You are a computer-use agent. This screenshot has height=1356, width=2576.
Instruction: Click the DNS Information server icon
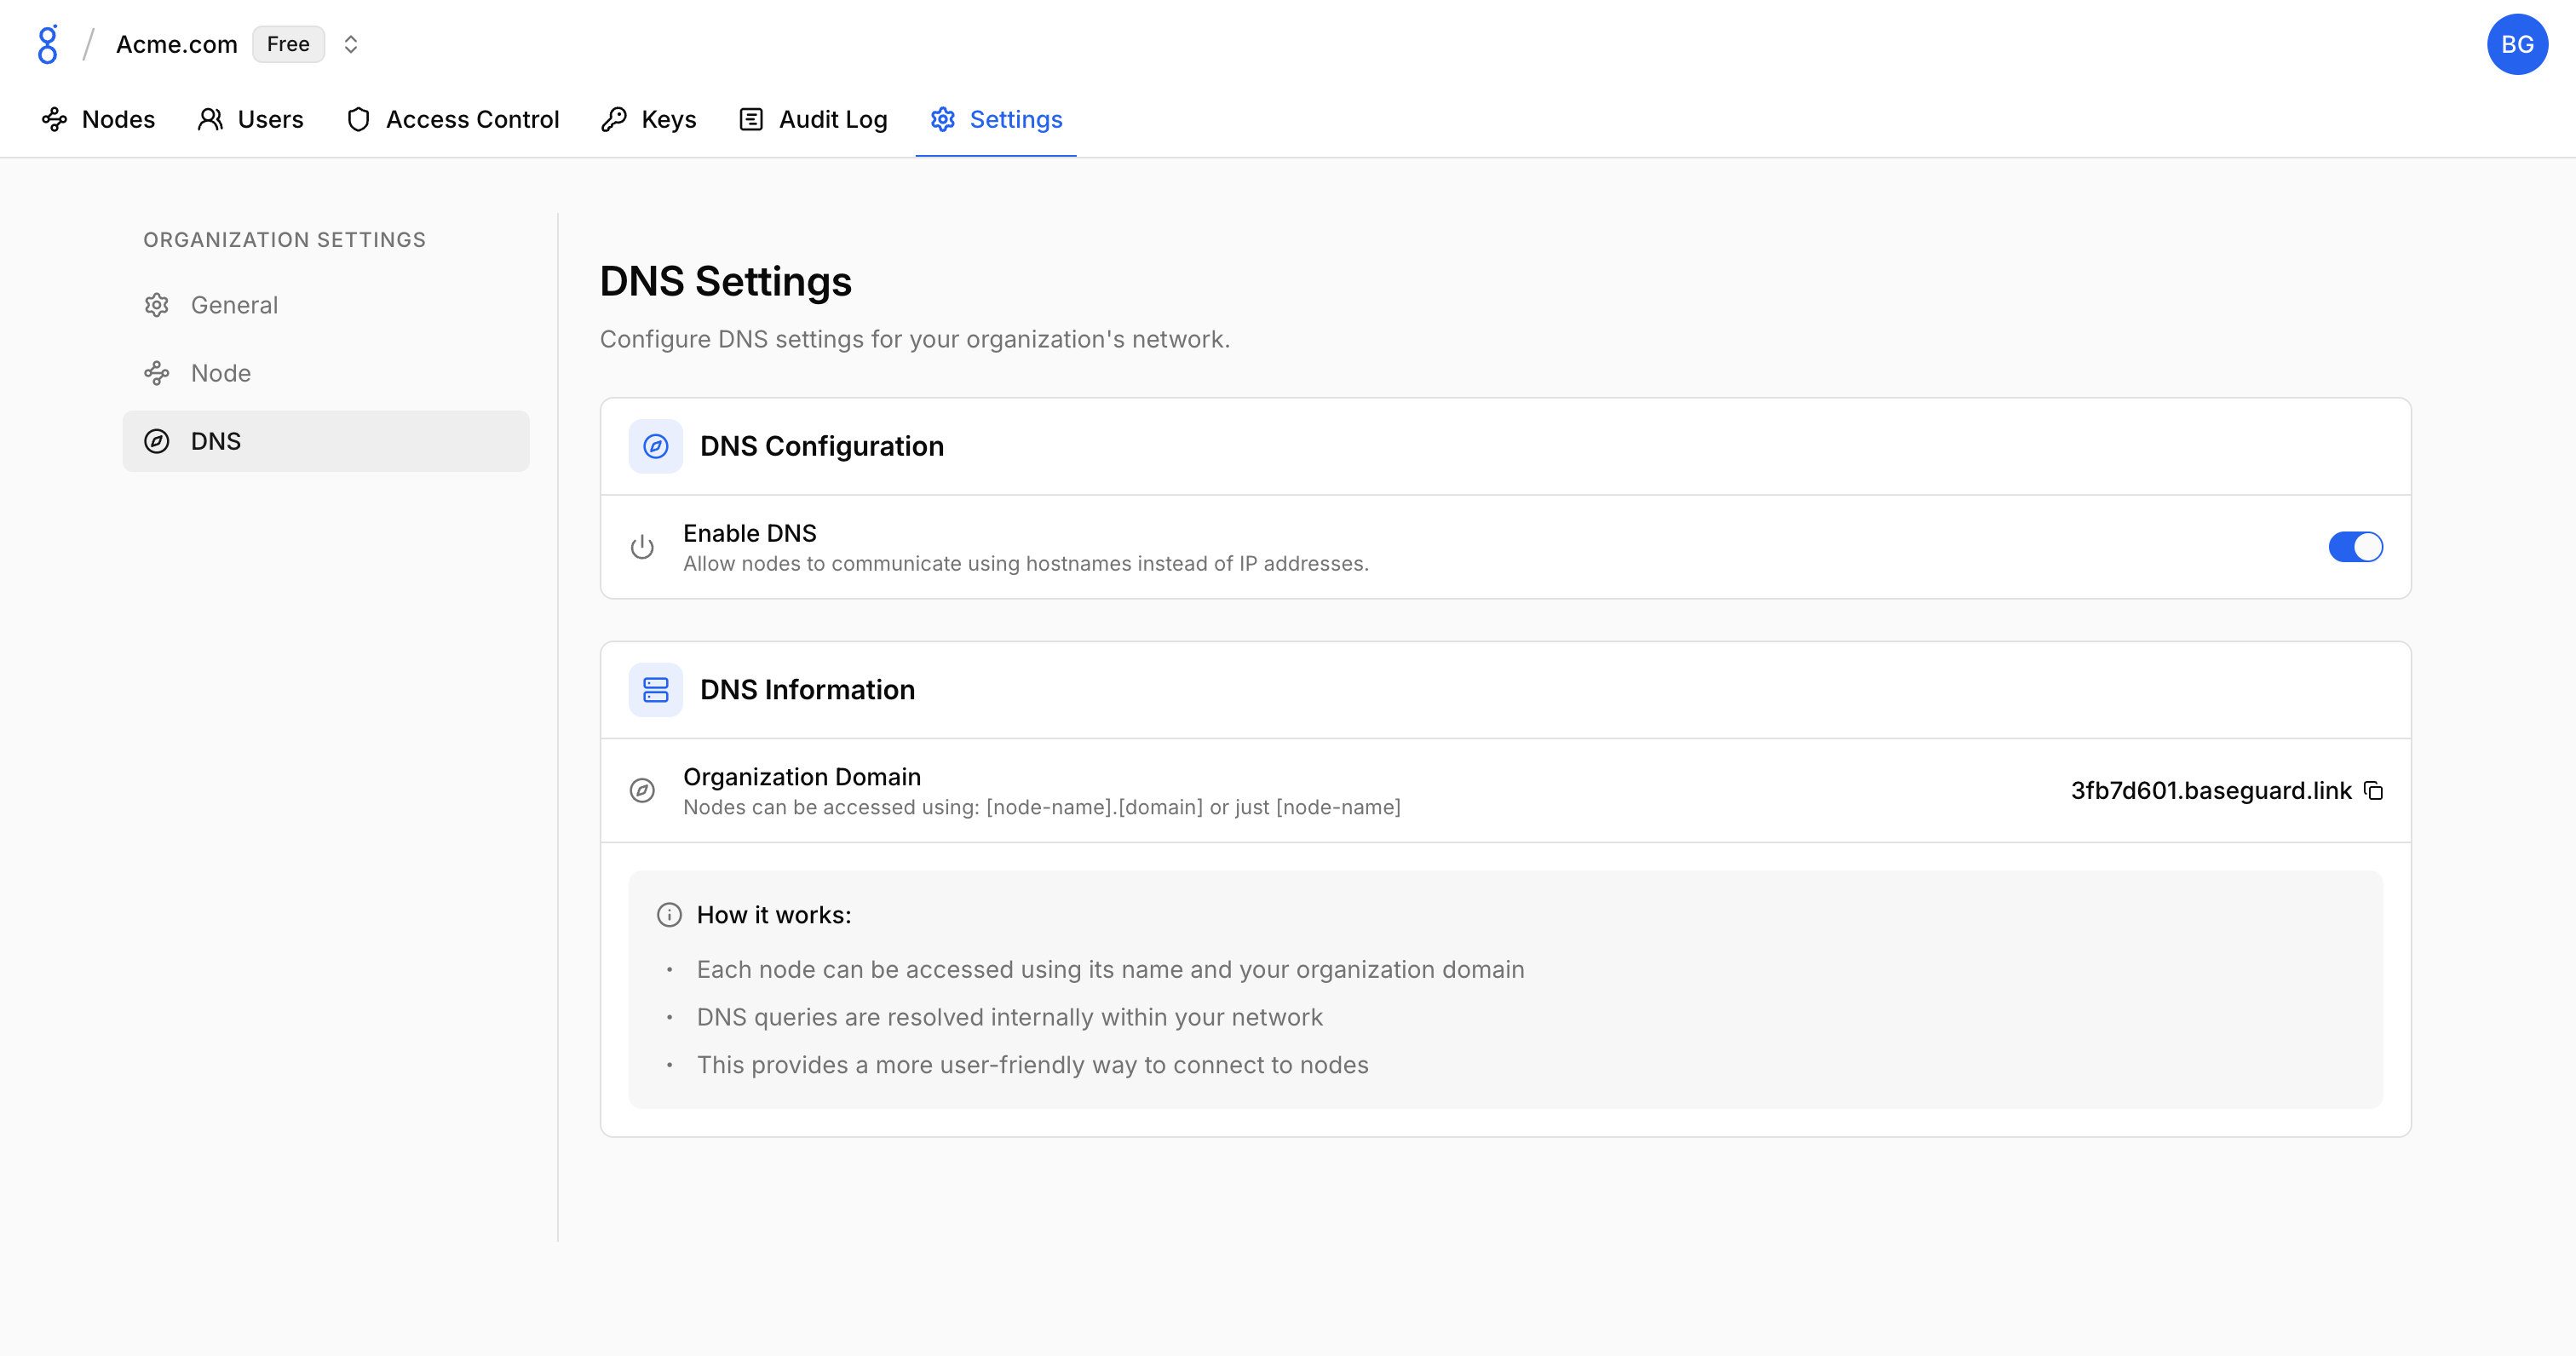pyautogui.click(x=655, y=690)
